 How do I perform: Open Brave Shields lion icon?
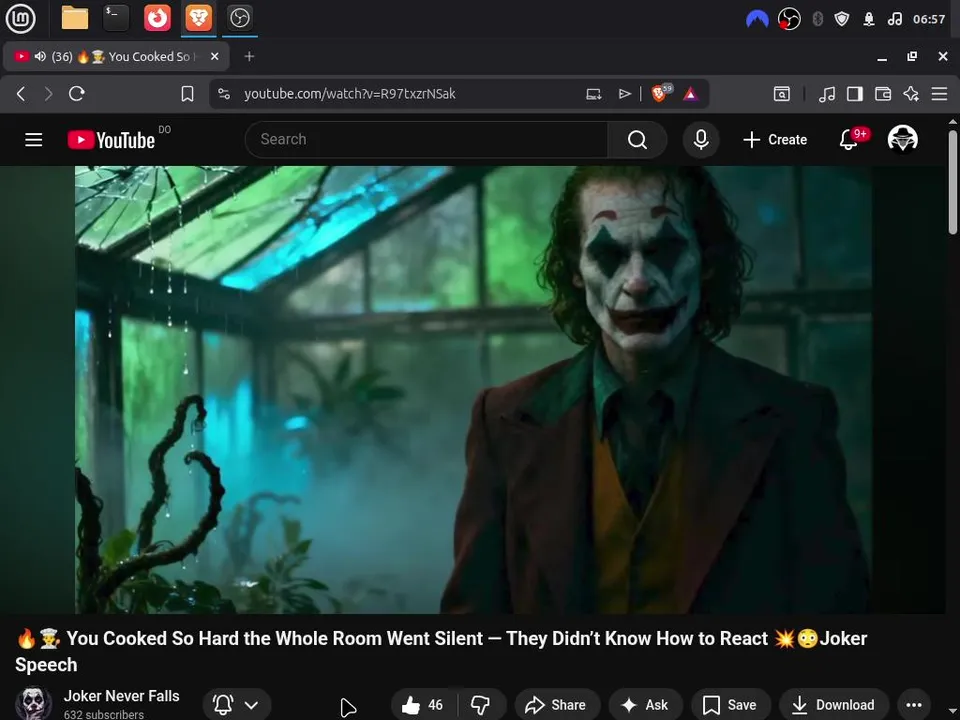coord(661,93)
